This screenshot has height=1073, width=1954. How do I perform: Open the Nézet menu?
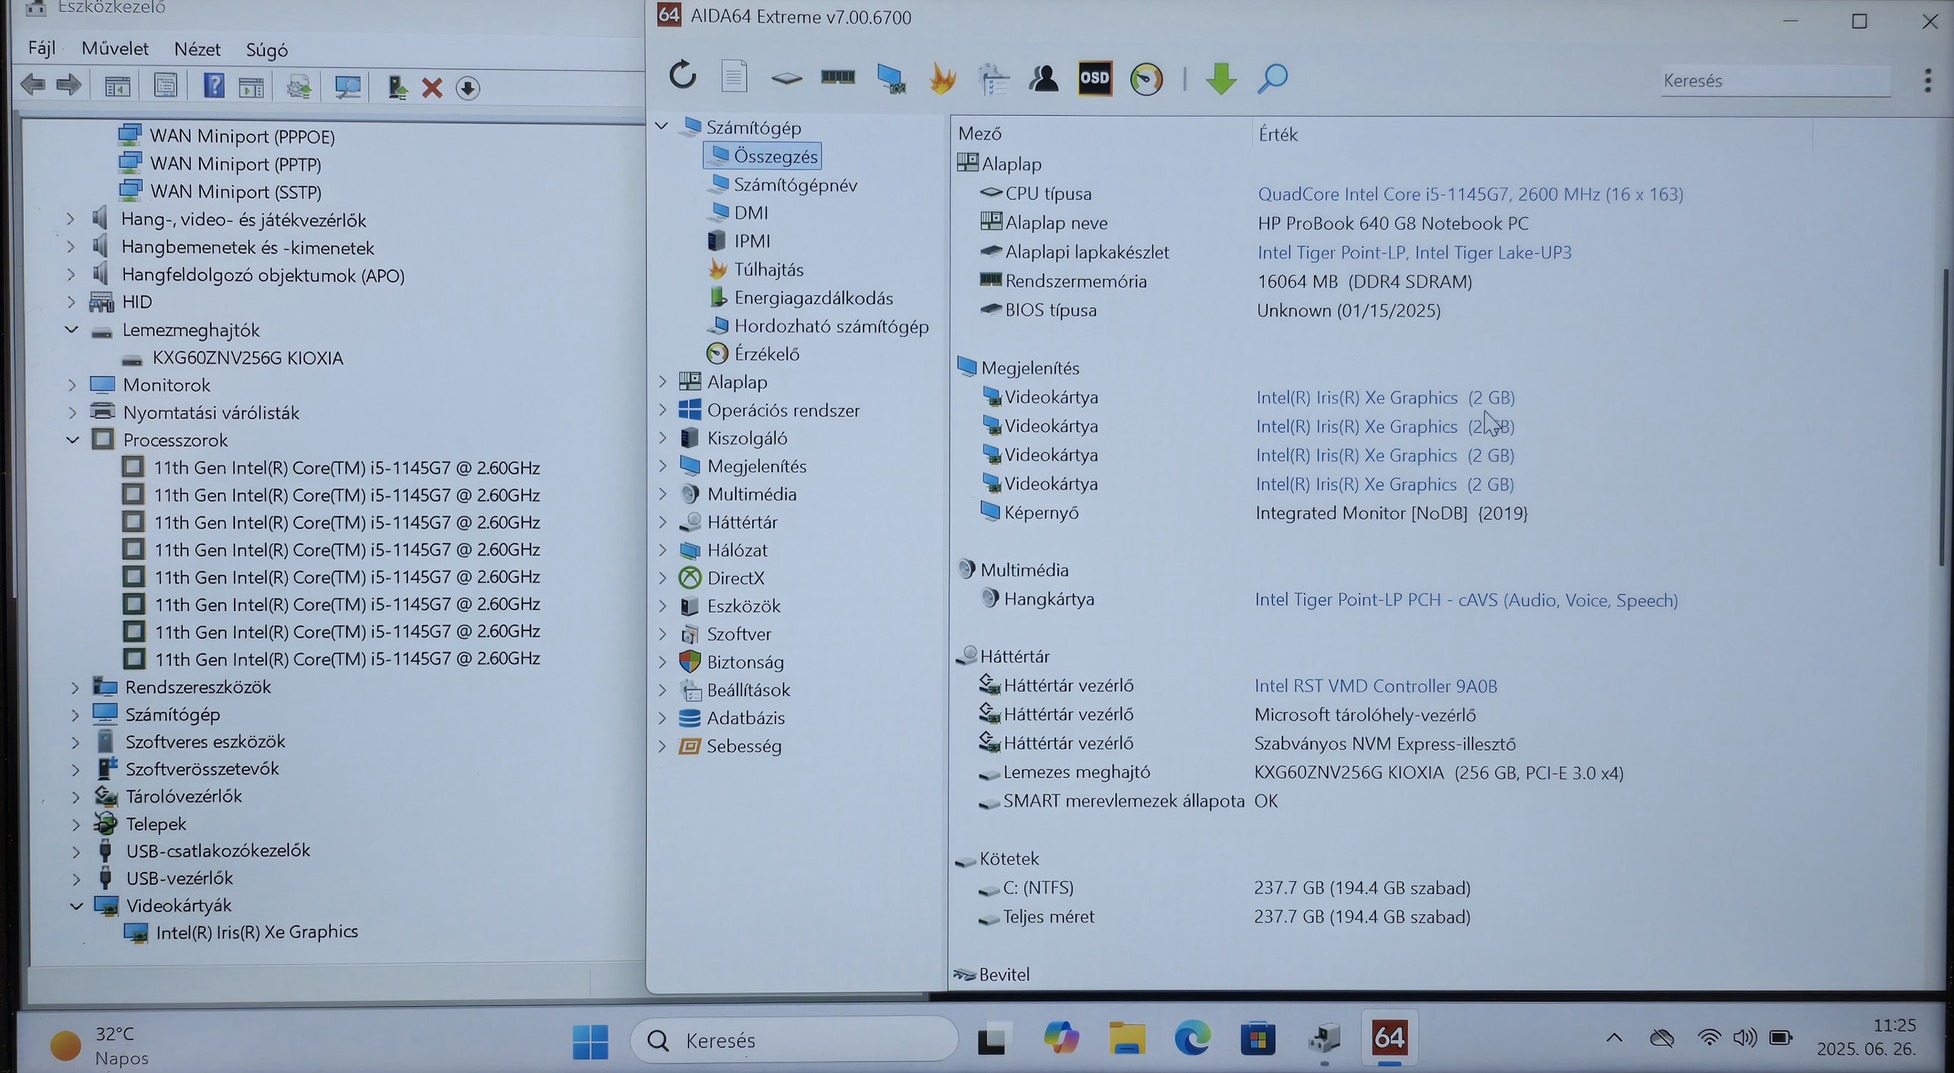click(x=197, y=49)
